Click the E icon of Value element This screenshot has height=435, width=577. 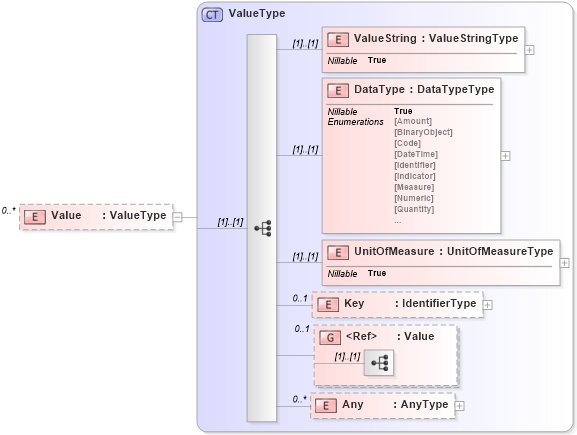(35, 217)
